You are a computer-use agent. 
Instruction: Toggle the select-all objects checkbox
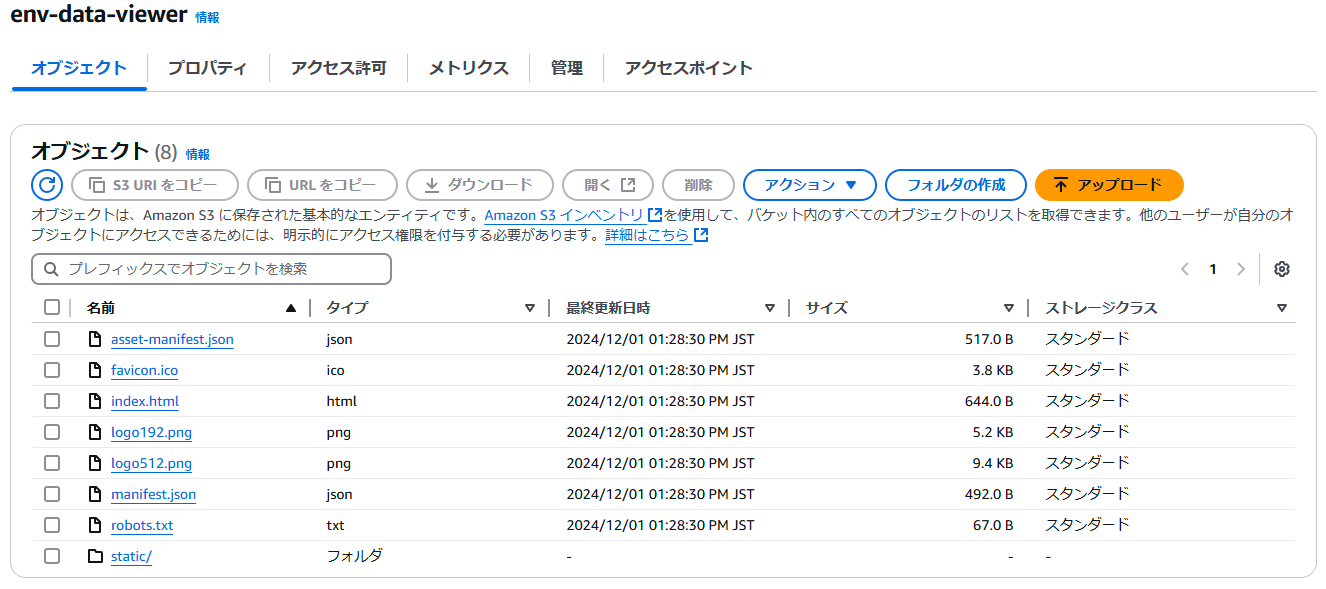[52, 307]
